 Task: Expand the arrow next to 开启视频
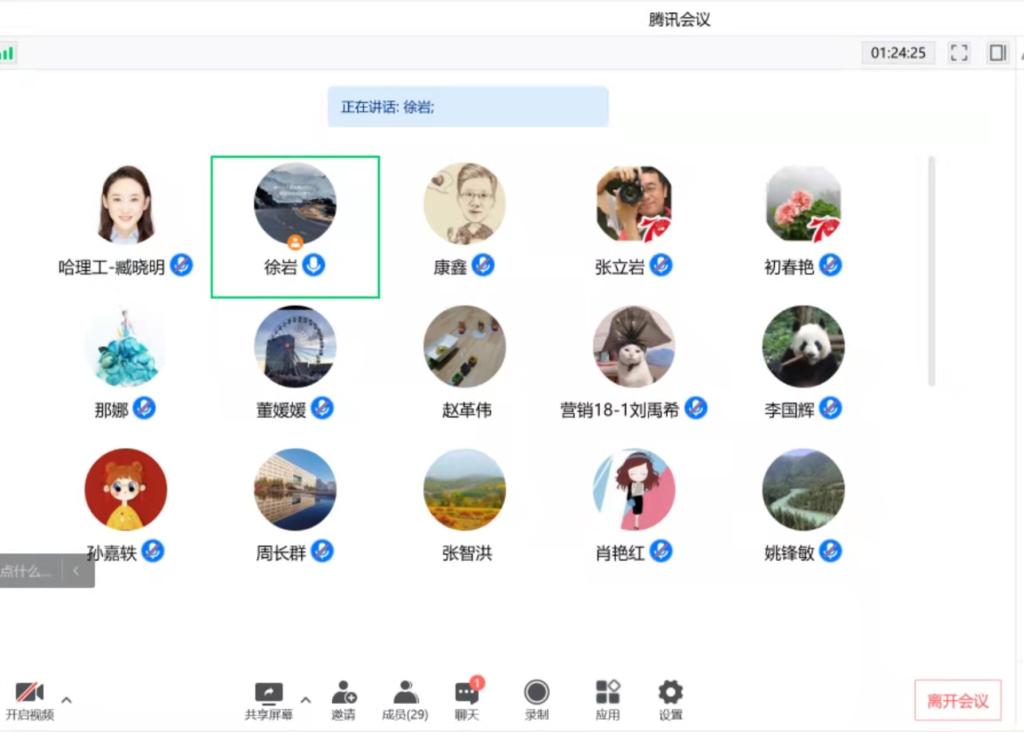pyautogui.click(x=67, y=700)
